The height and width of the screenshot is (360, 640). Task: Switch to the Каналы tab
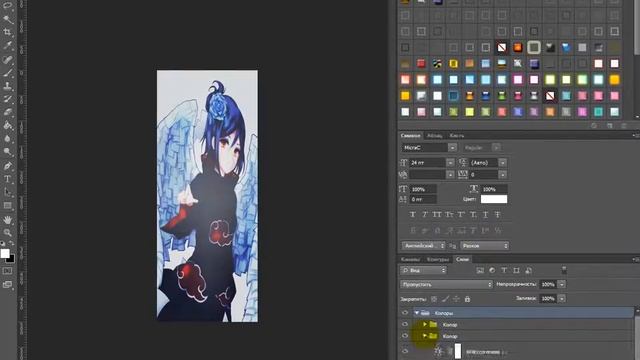coord(410,259)
